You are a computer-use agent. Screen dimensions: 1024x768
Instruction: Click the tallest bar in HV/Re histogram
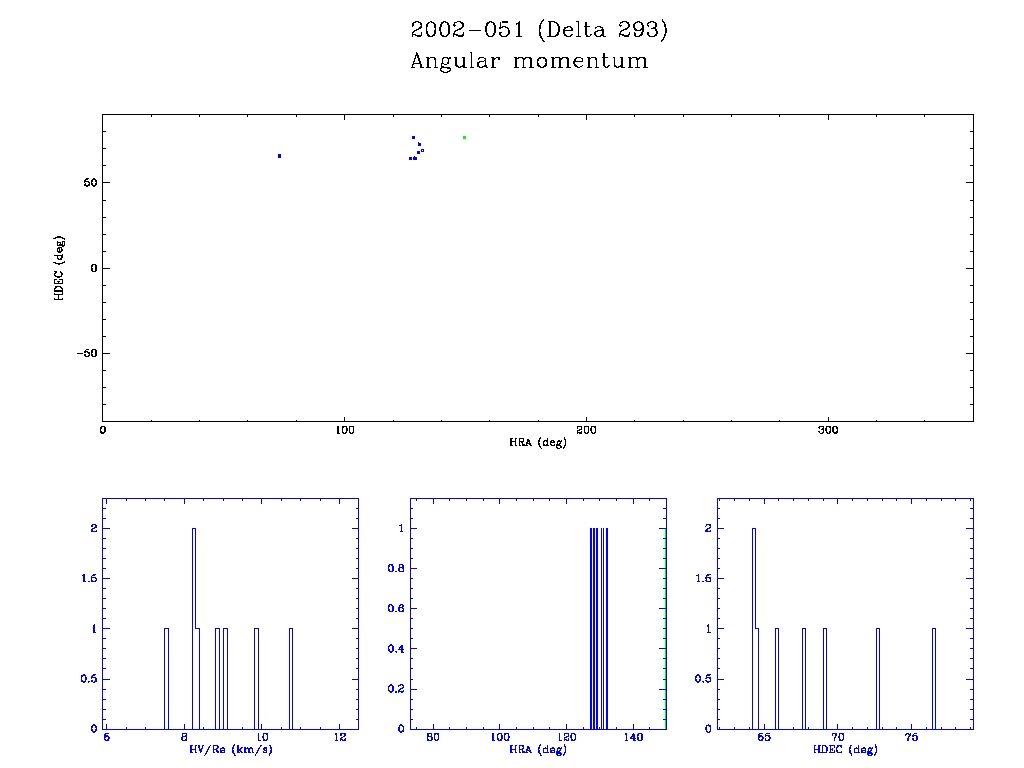coord(194,628)
